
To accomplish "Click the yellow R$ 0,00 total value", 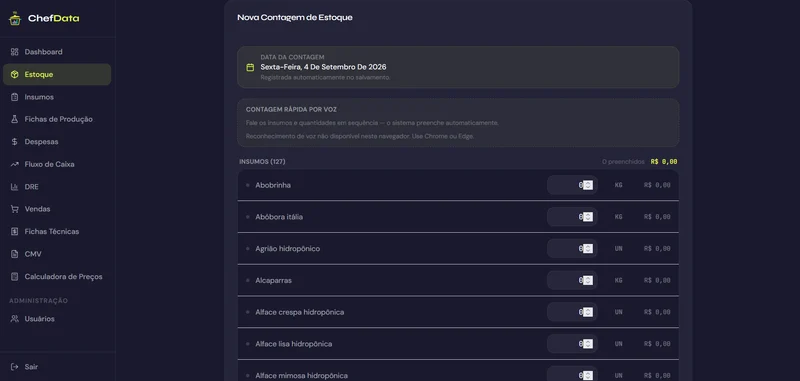I will [664, 162].
